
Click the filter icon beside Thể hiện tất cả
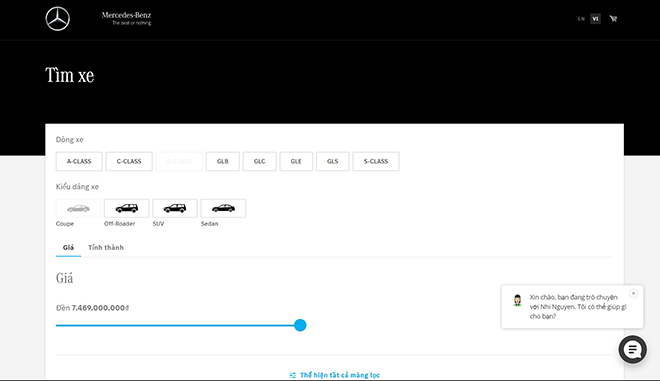(x=293, y=375)
